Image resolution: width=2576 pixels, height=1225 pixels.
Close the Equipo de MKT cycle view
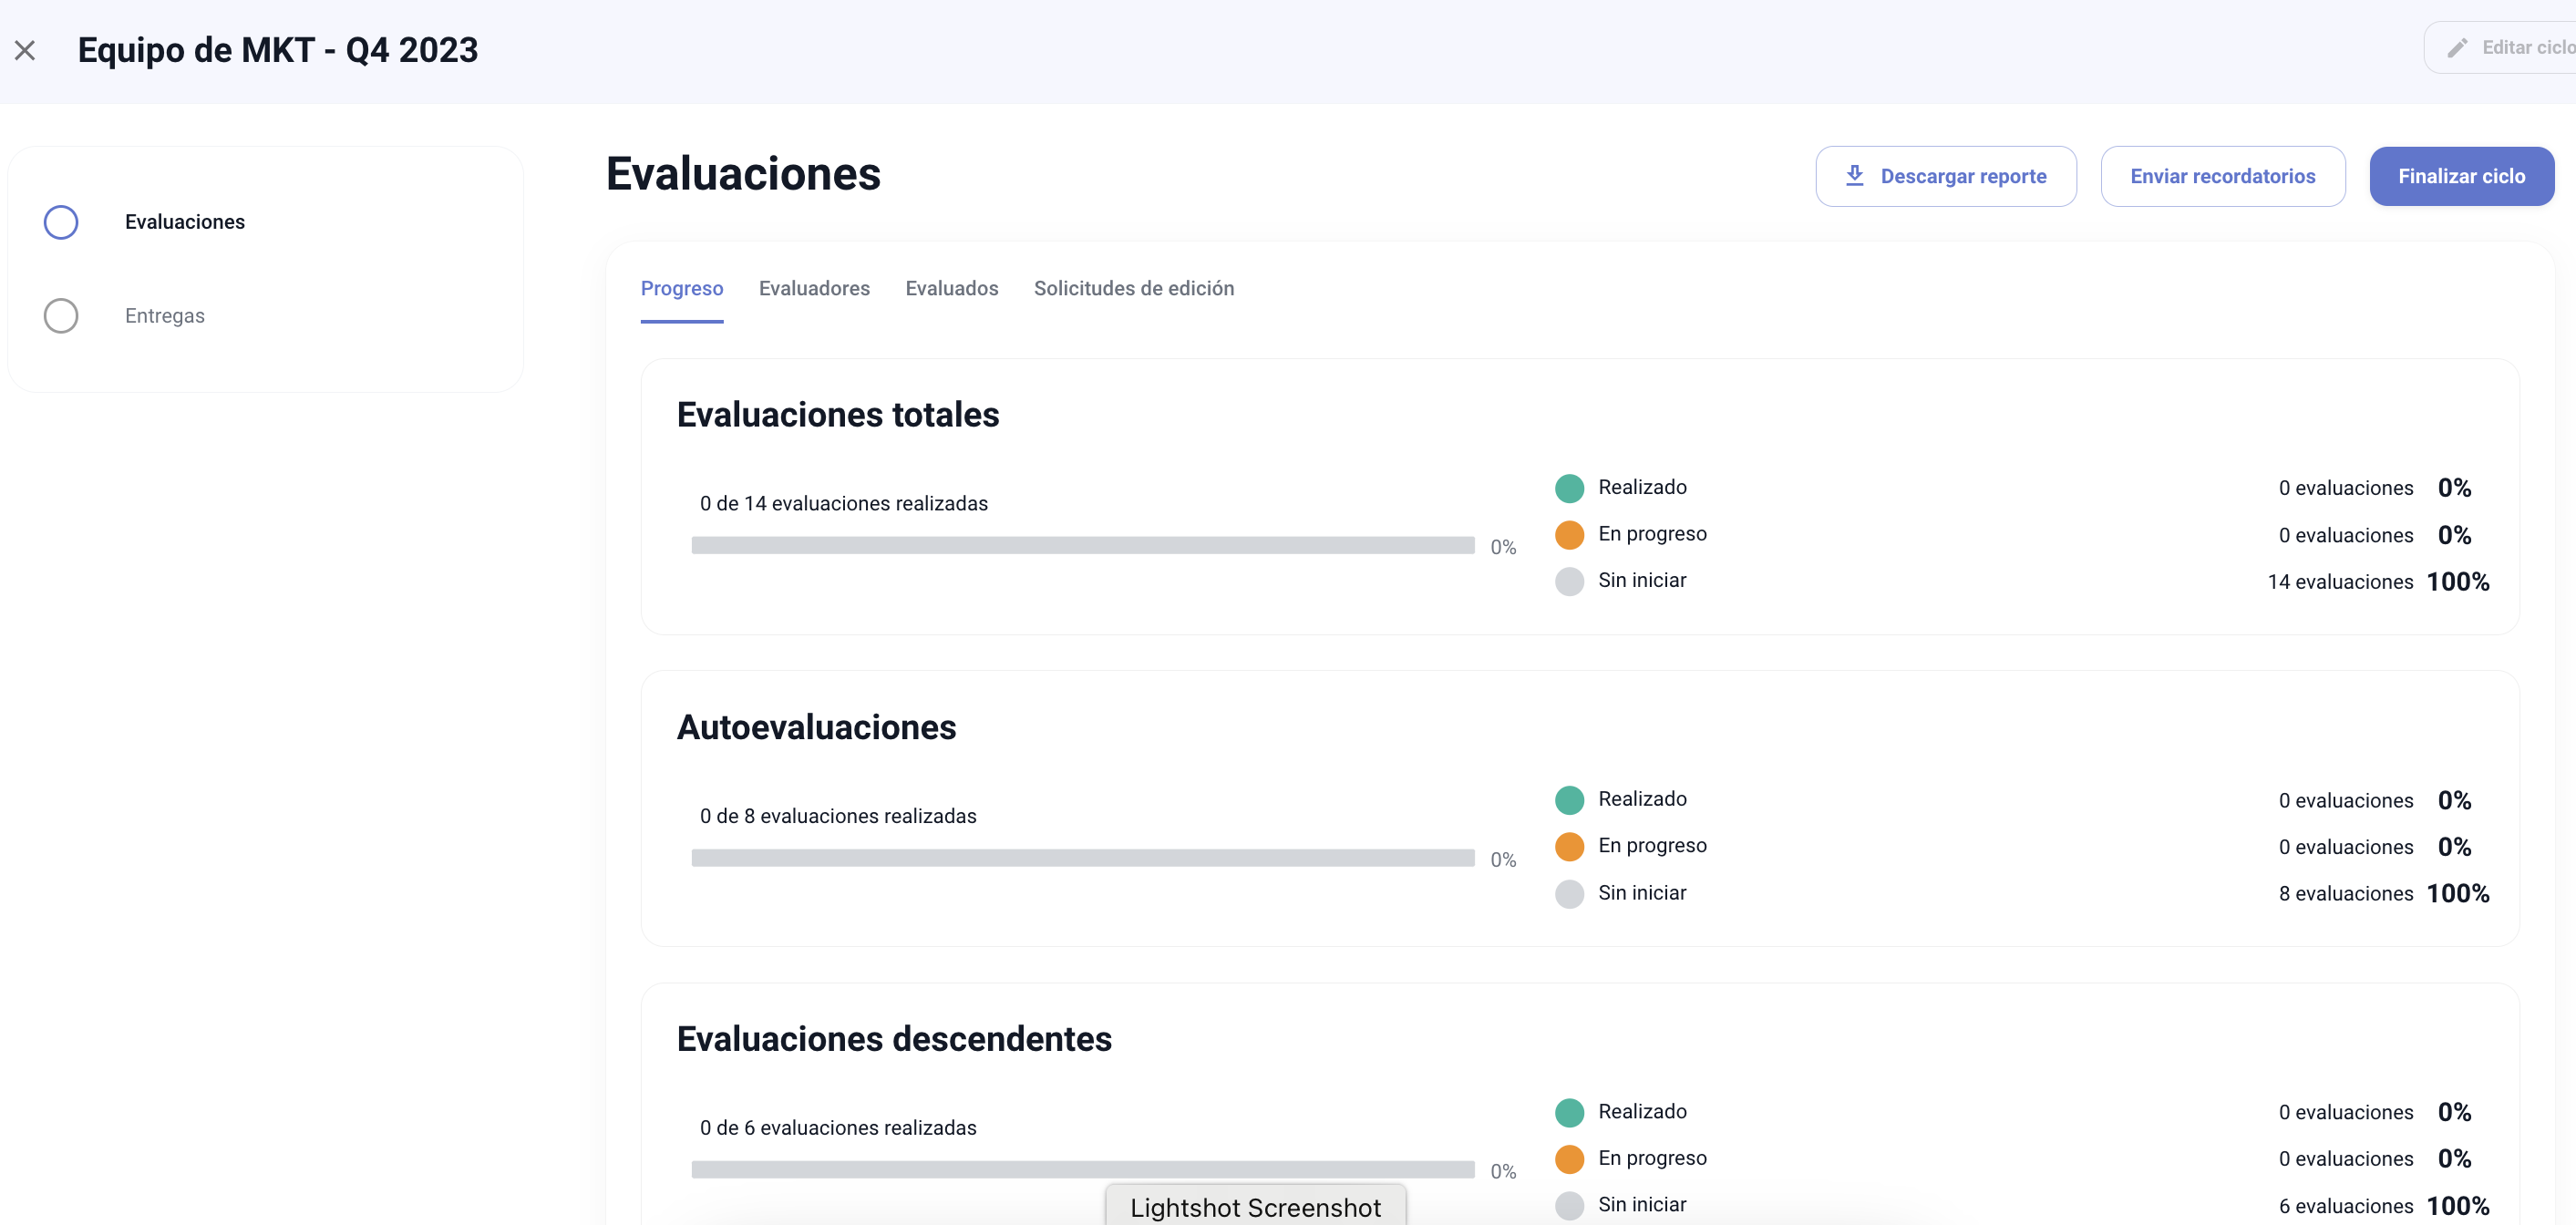click(x=25, y=50)
